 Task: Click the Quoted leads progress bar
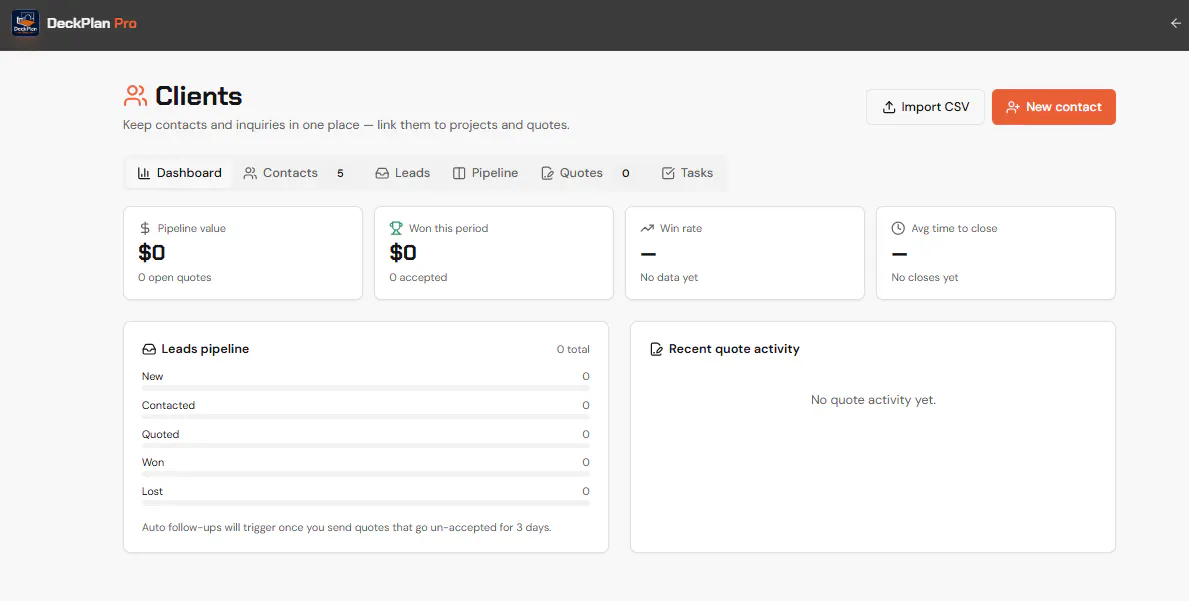point(365,446)
